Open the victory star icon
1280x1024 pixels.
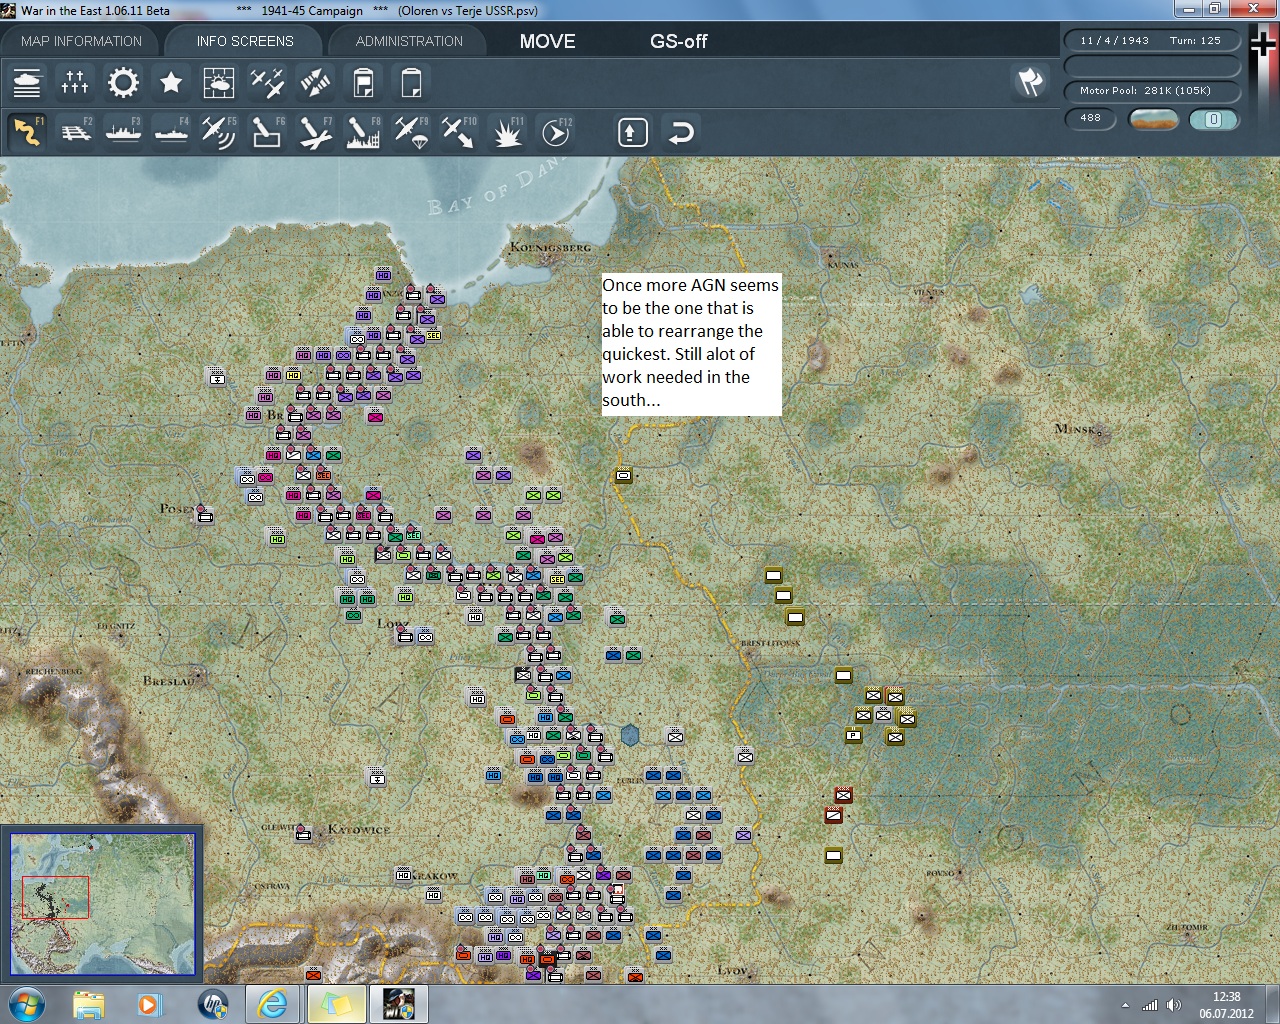(171, 82)
